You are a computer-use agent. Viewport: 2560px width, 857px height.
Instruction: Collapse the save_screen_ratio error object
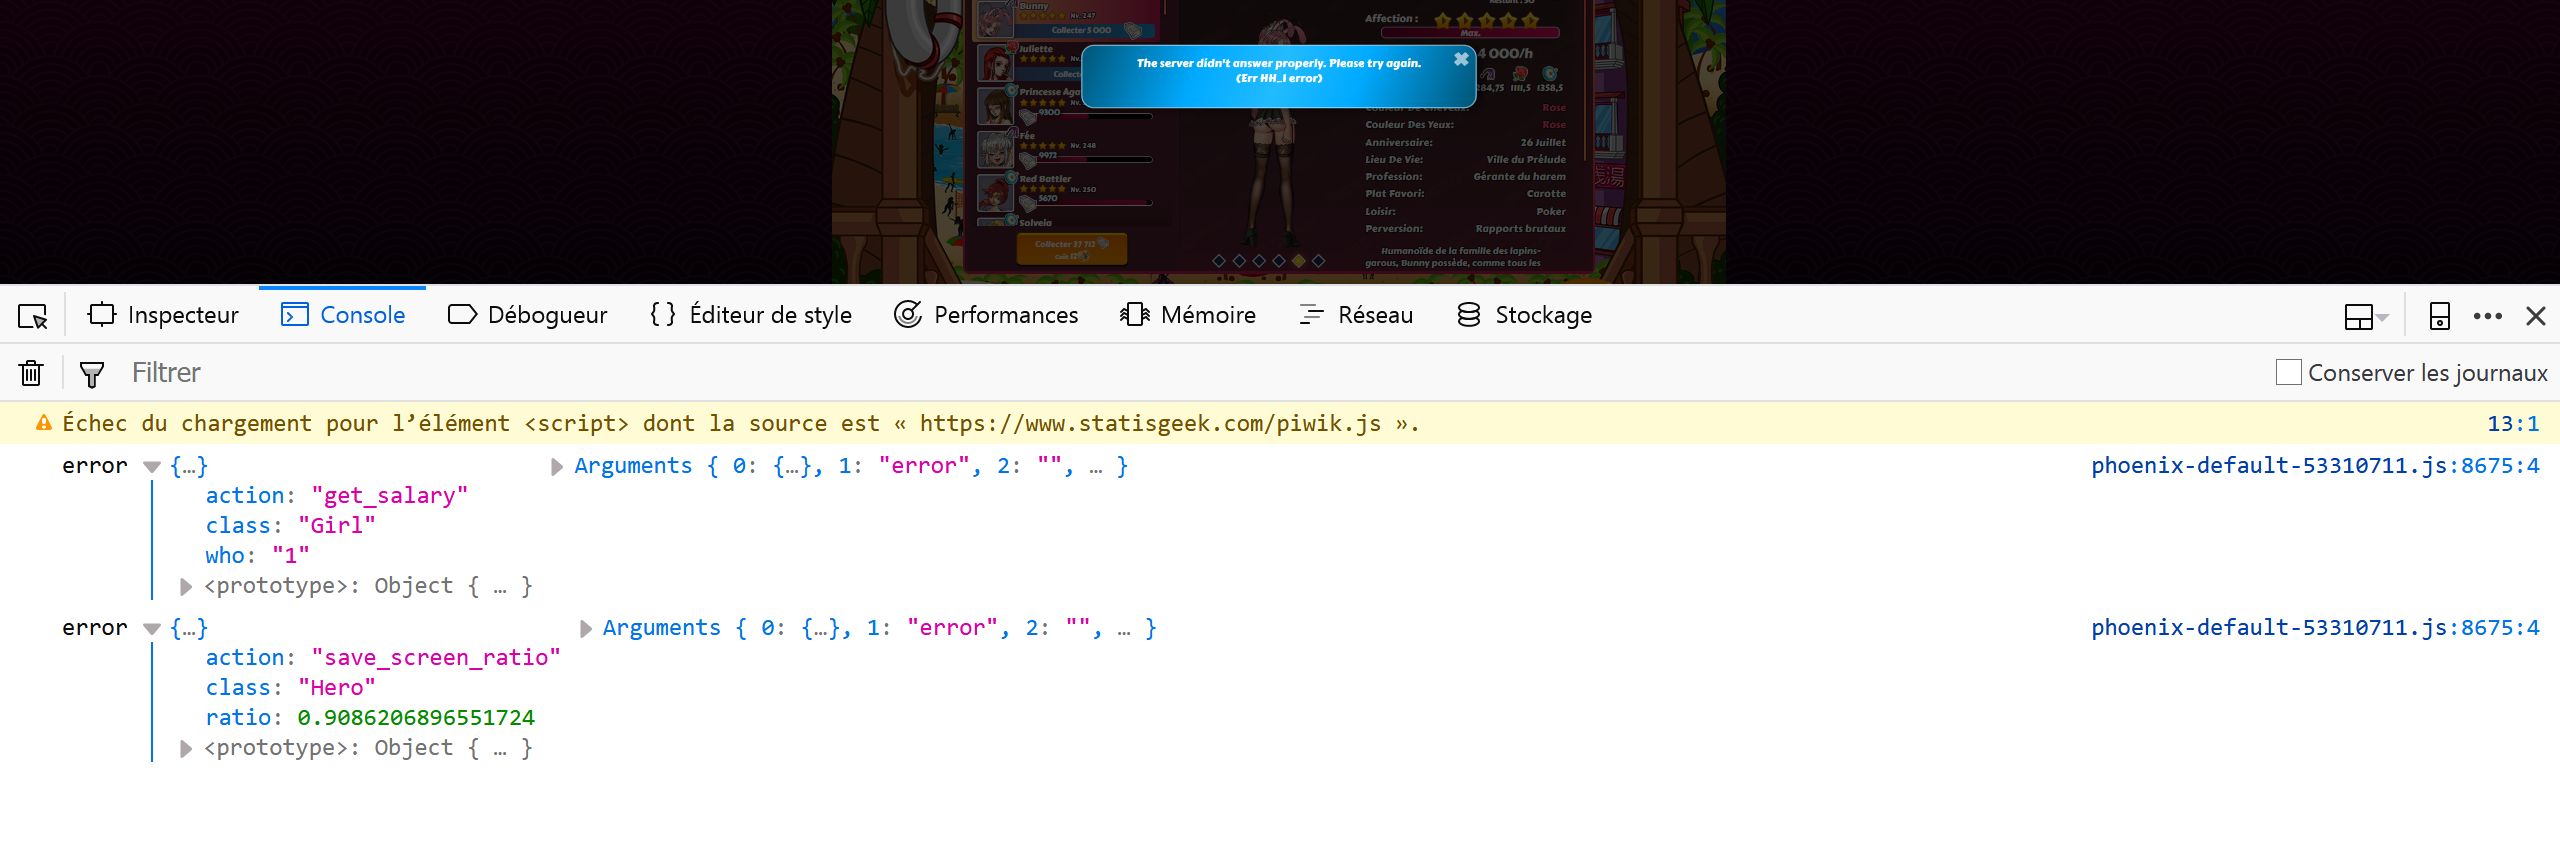click(x=153, y=629)
